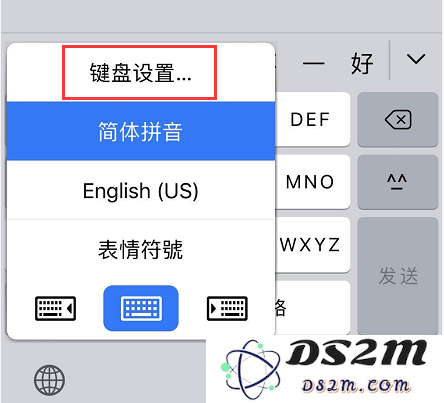The height and width of the screenshot is (403, 444).
Task: Tap the backspace delete key
Action: click(x=398, y=119)
